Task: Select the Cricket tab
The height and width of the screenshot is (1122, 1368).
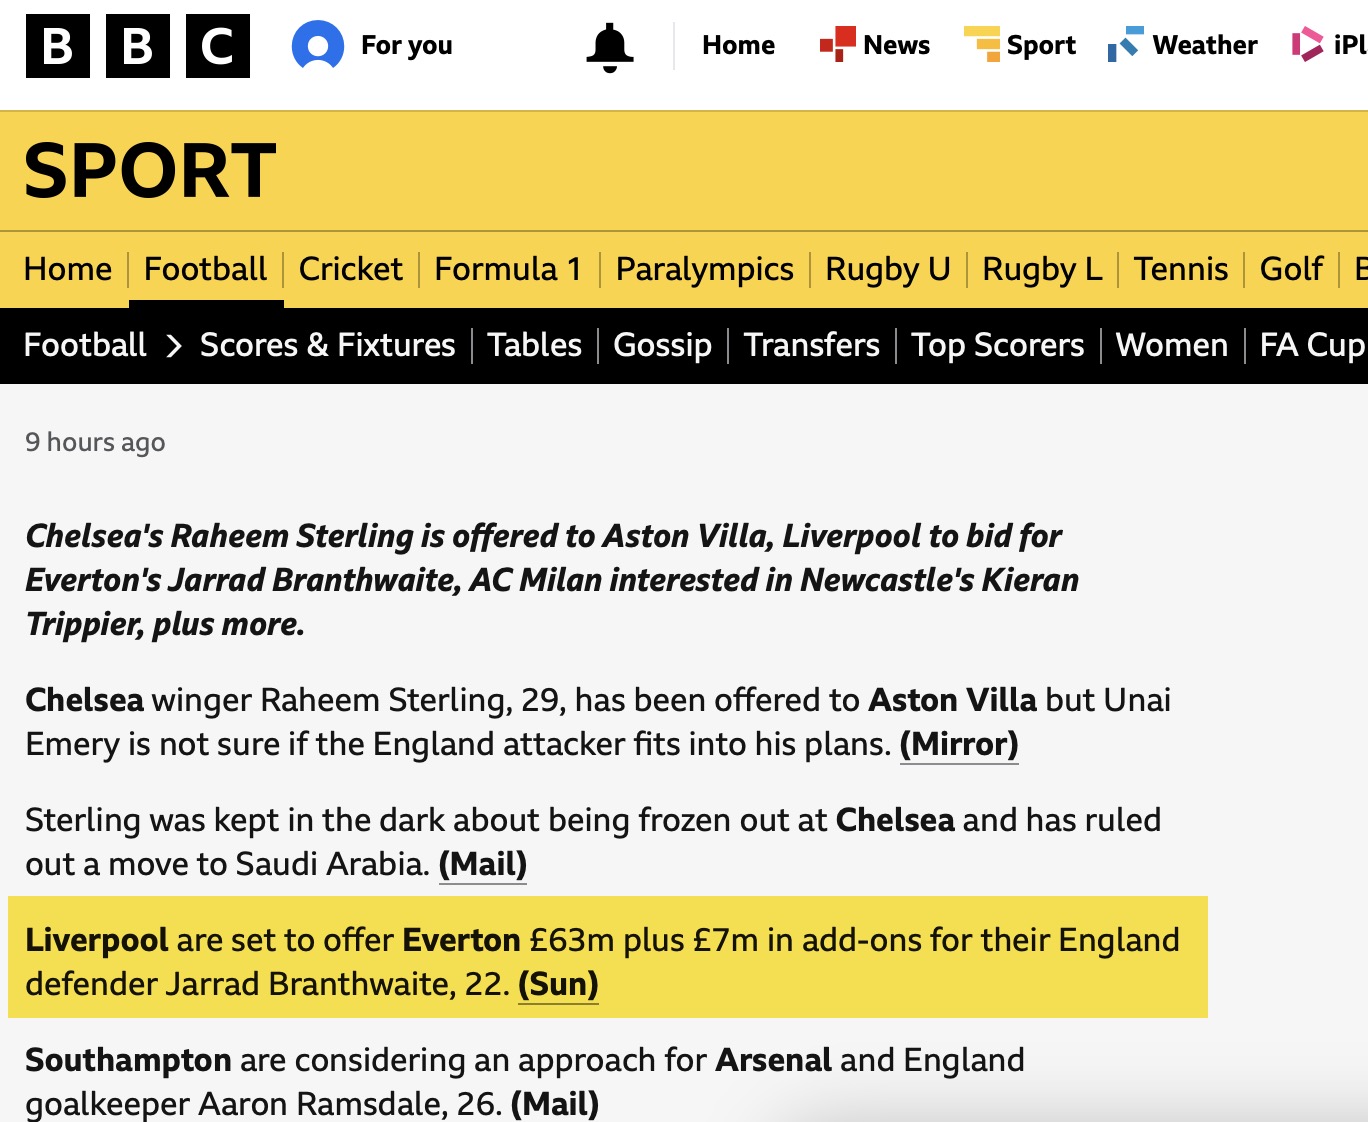Action: (350, 269)
